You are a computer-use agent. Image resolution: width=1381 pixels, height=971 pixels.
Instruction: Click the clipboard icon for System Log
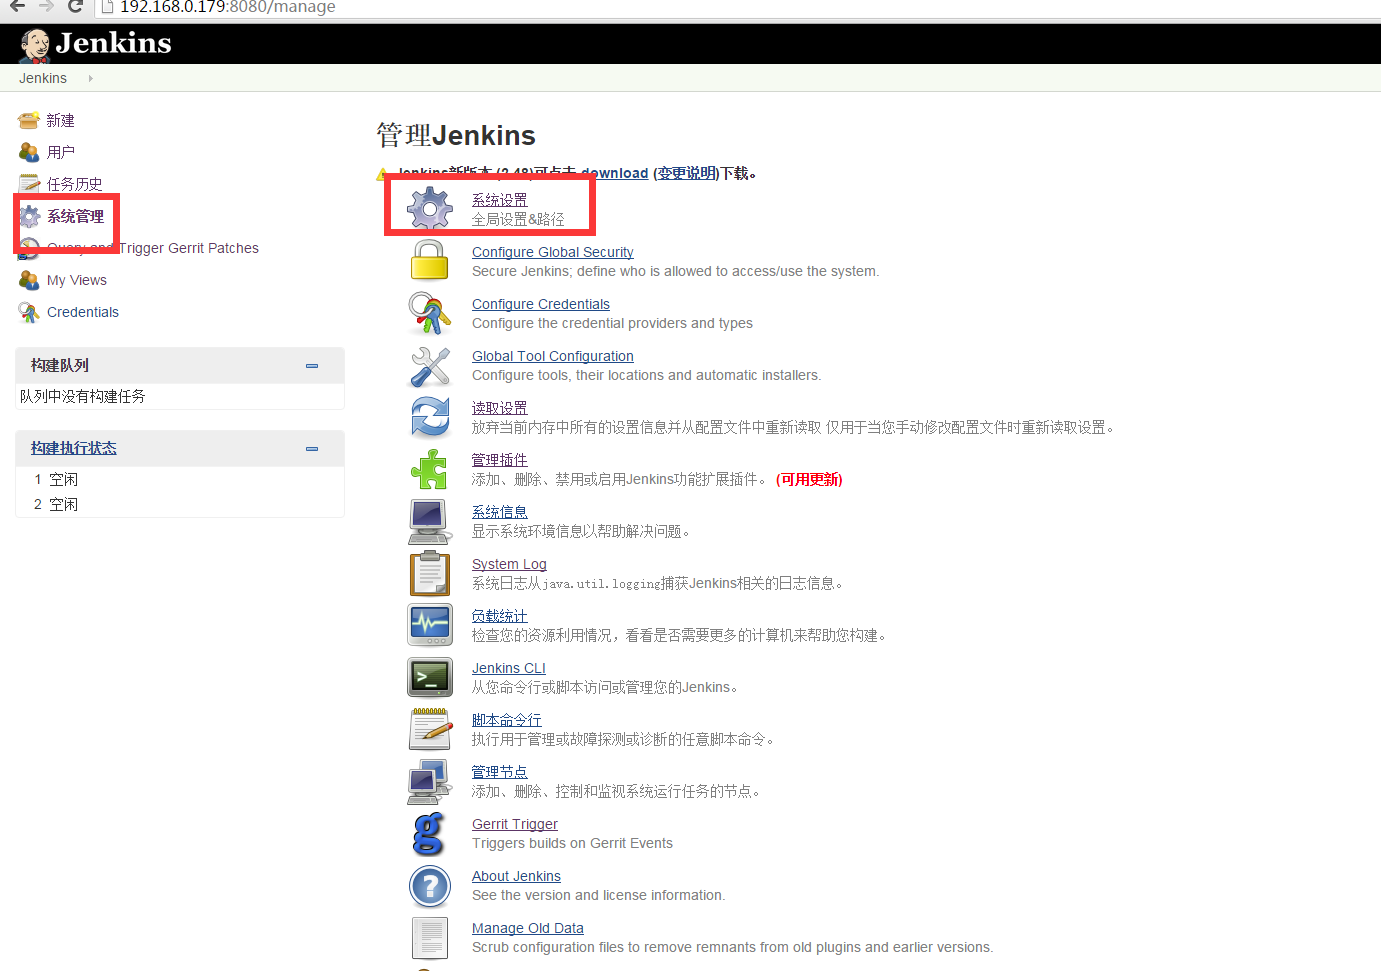(430, 573)
